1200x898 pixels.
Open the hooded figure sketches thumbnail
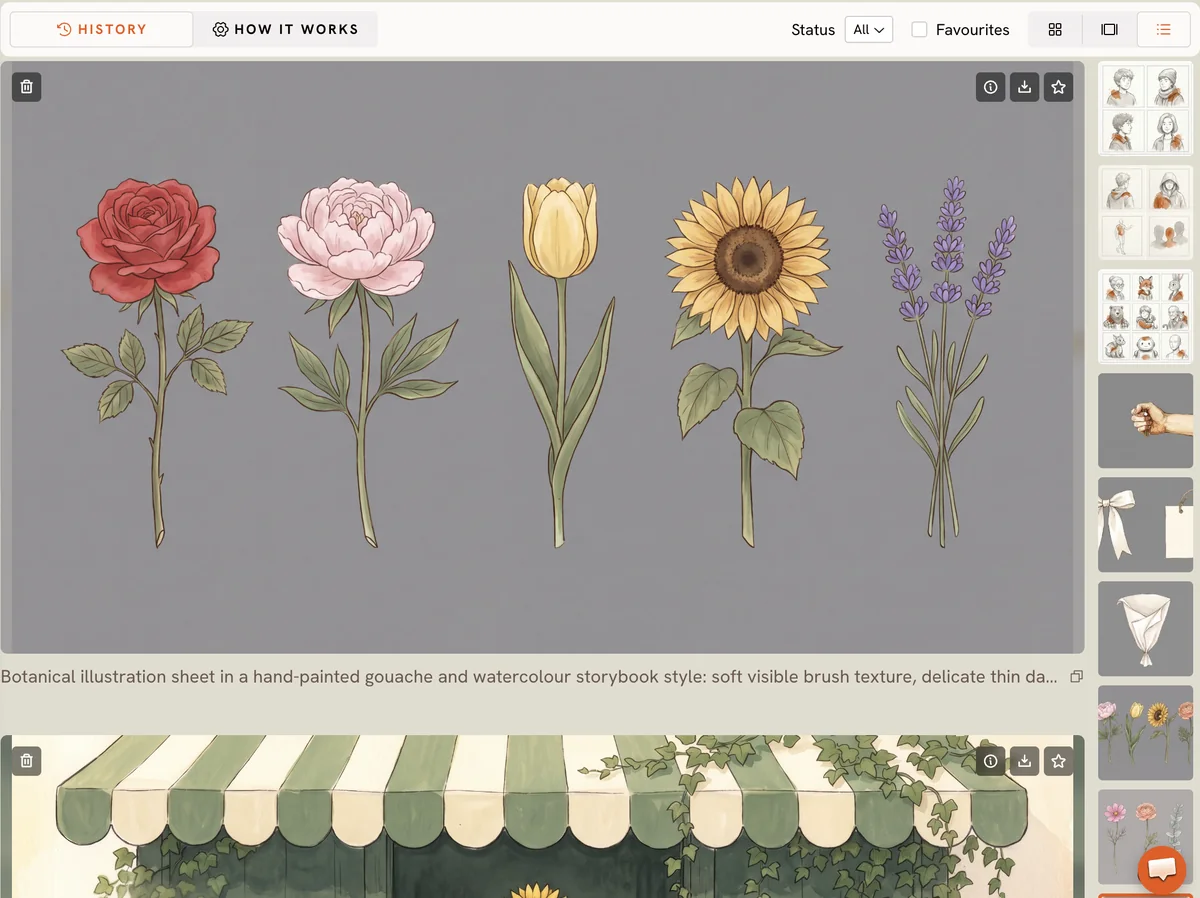pos(1146,213)
